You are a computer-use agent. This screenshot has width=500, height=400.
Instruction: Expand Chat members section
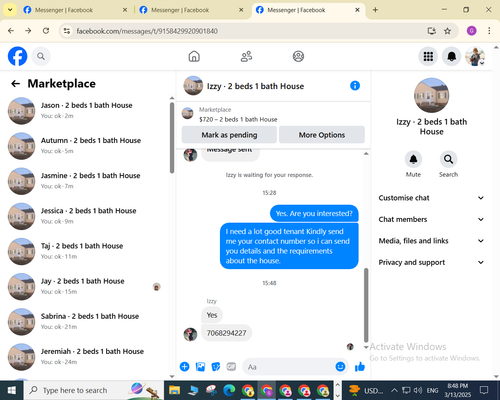coord(431,219)
